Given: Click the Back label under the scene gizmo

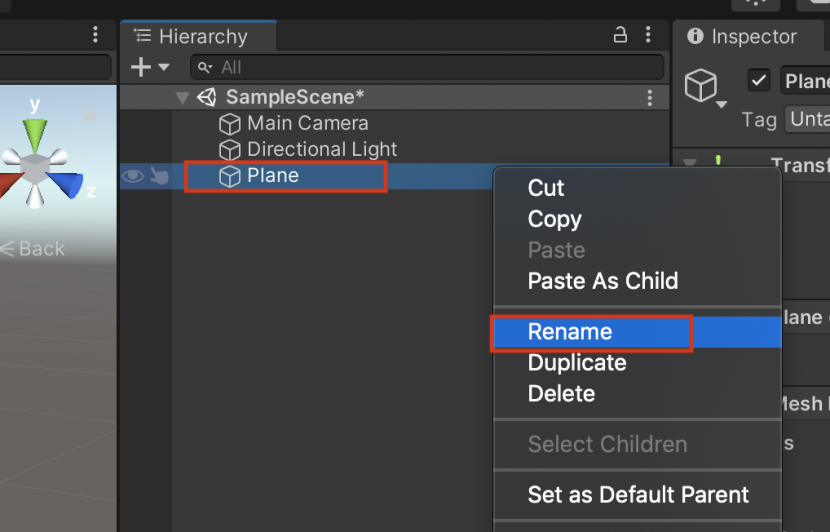Looking at the screenshot, I should tap(40, 249).
